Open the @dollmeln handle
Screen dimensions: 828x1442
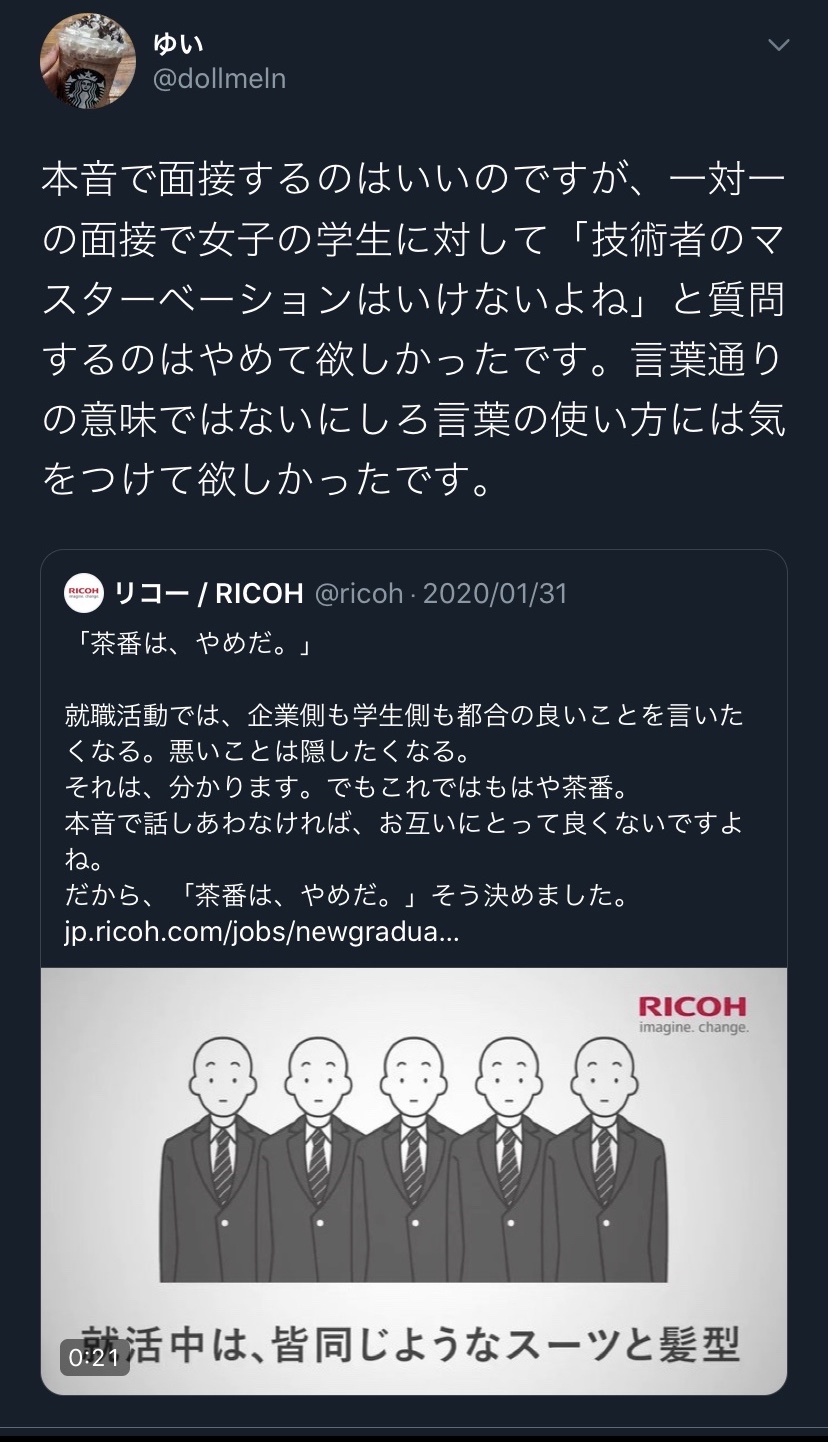pos(219,79)
